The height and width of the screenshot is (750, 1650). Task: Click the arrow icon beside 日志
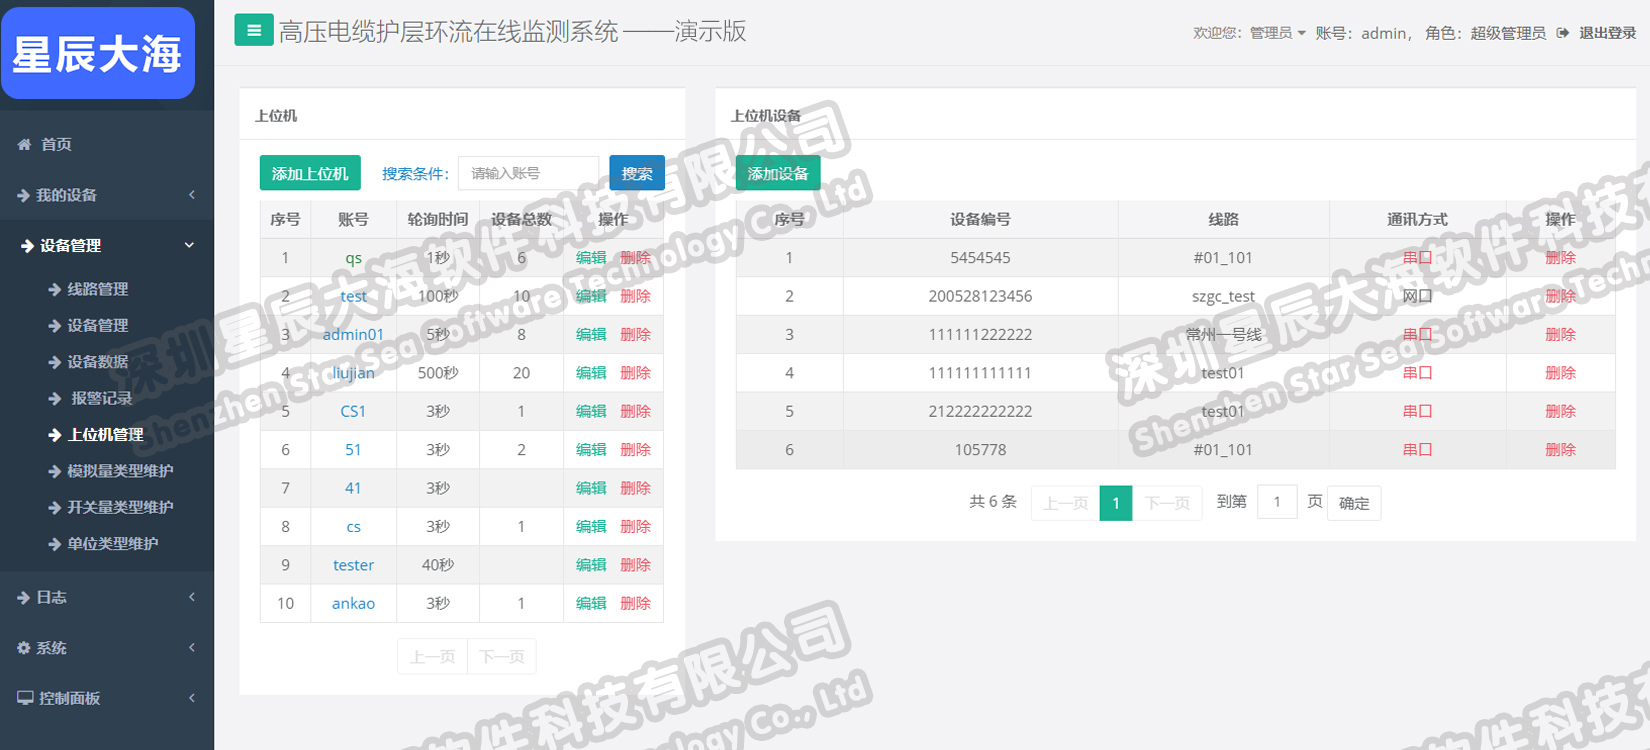tap(23, 597)
